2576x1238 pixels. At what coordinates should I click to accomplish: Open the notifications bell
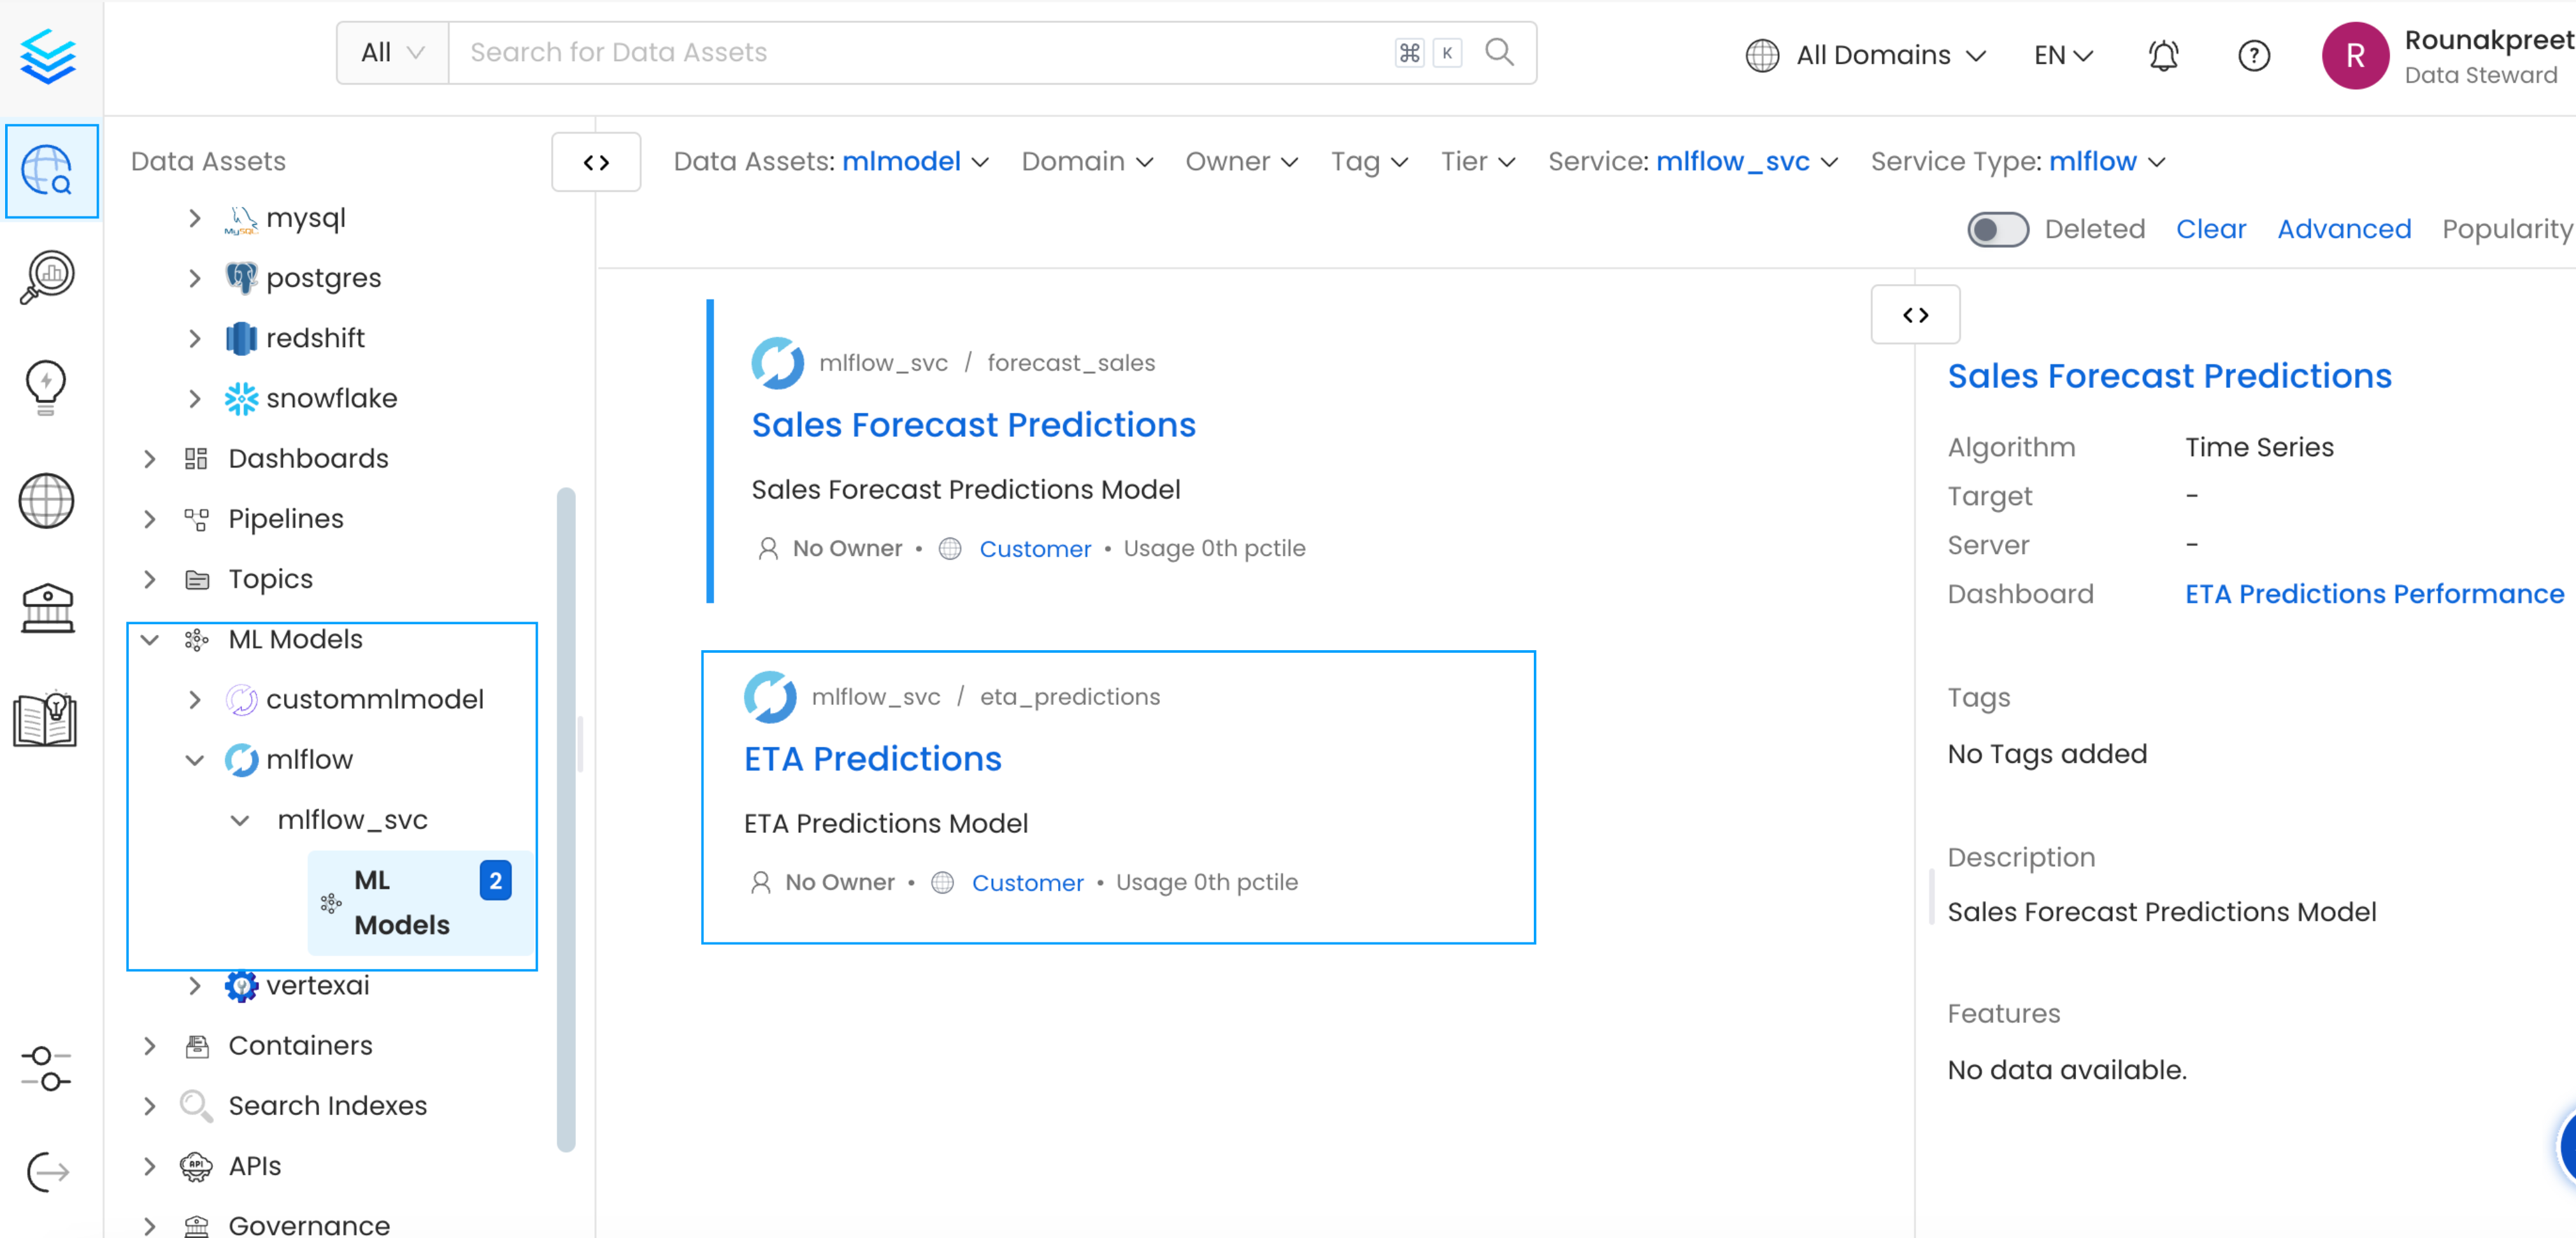(x=2162, y=55)
